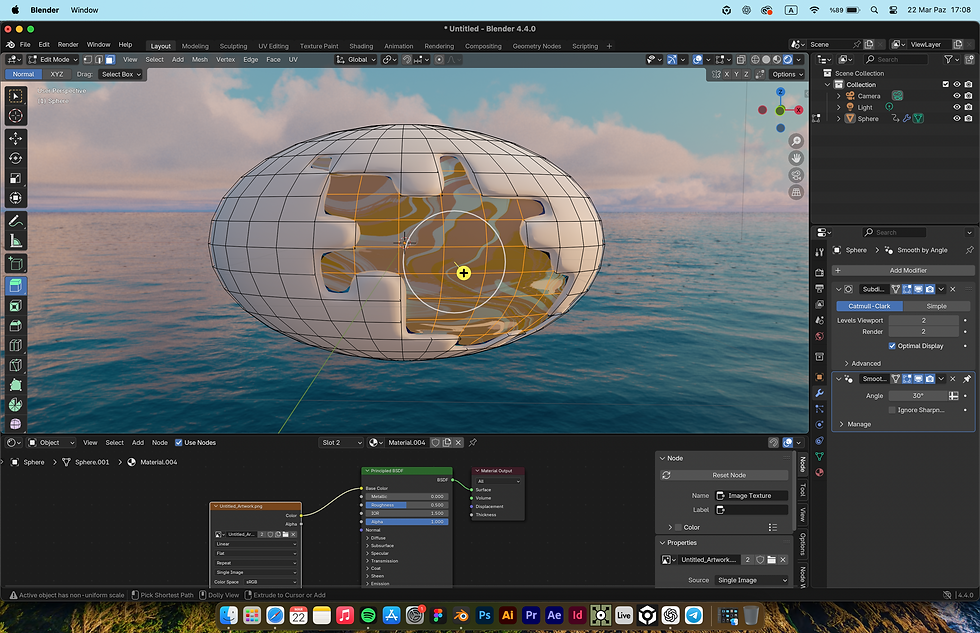Open the Select Box drag dropdown
This screenshot has width=980, height=633.
point(121,74)
